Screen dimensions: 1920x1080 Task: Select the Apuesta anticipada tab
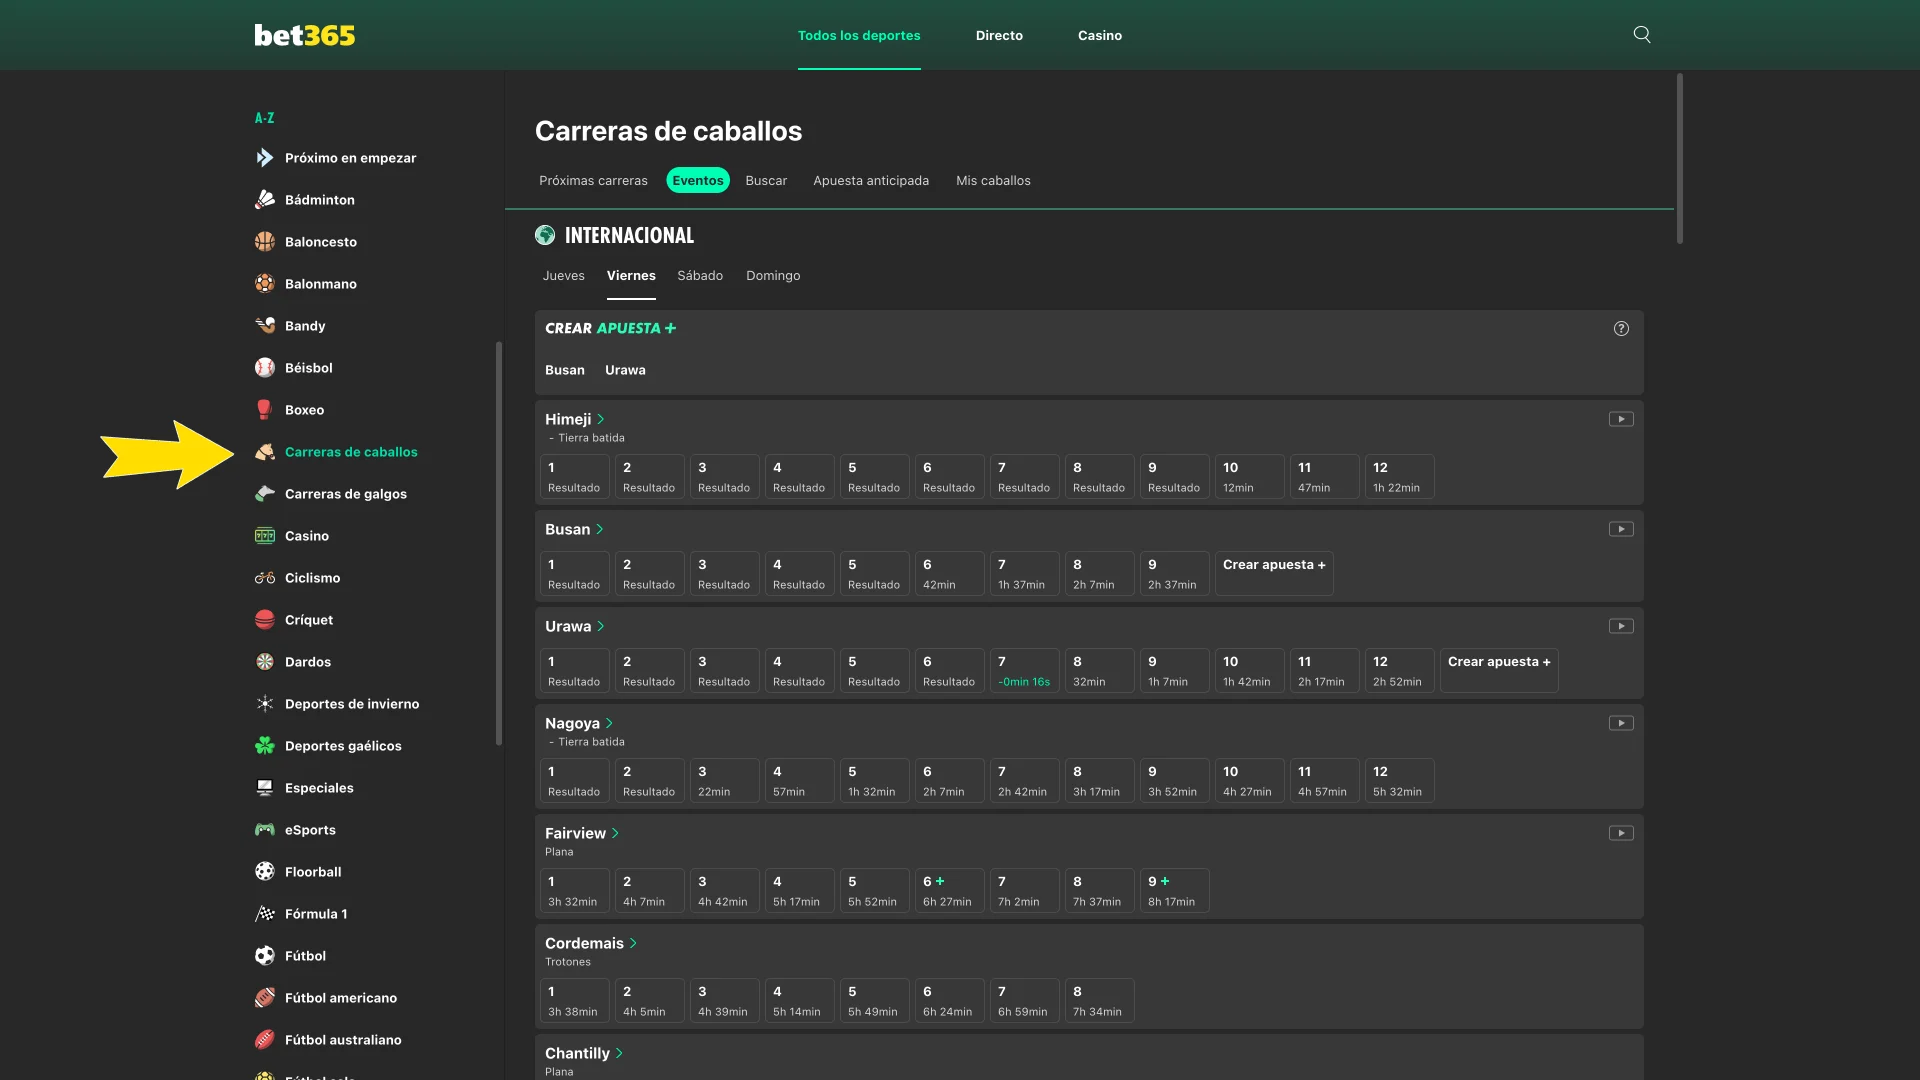[871, 181]
